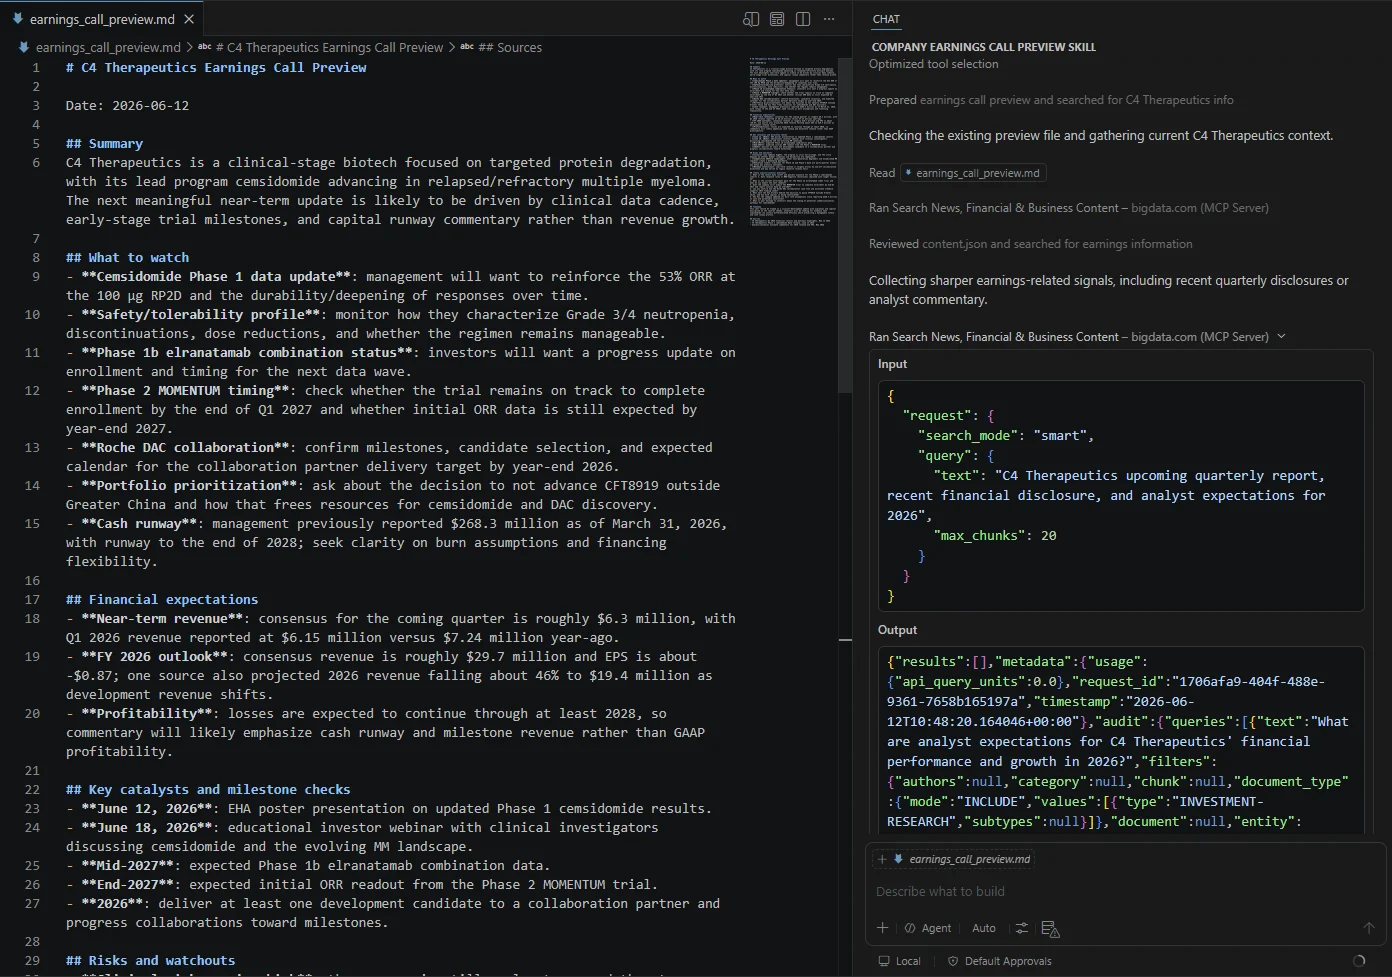The image size is (1392, 977).
Task: Click the '## Summary' heading
Action: tap(104, 144)
